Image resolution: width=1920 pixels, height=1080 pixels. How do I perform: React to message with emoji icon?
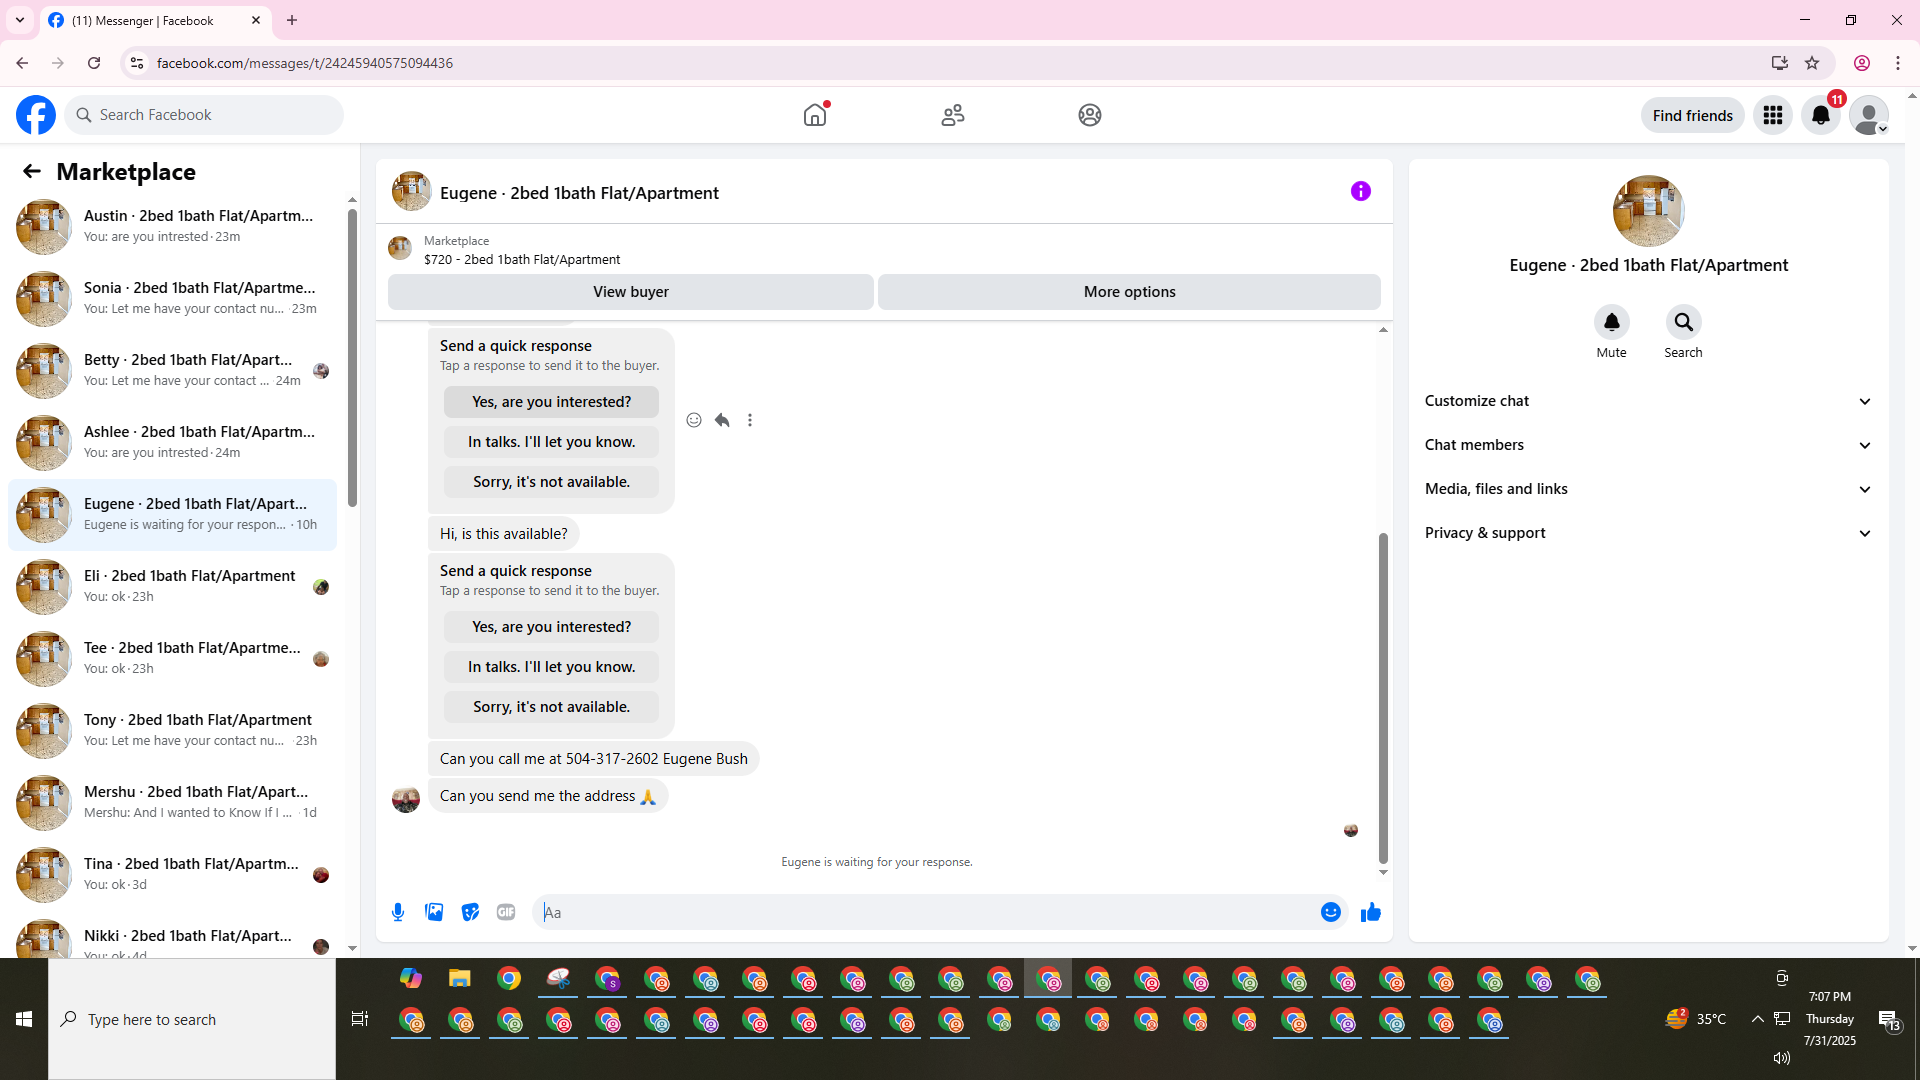pyautogui.click(x=694, y=420)
